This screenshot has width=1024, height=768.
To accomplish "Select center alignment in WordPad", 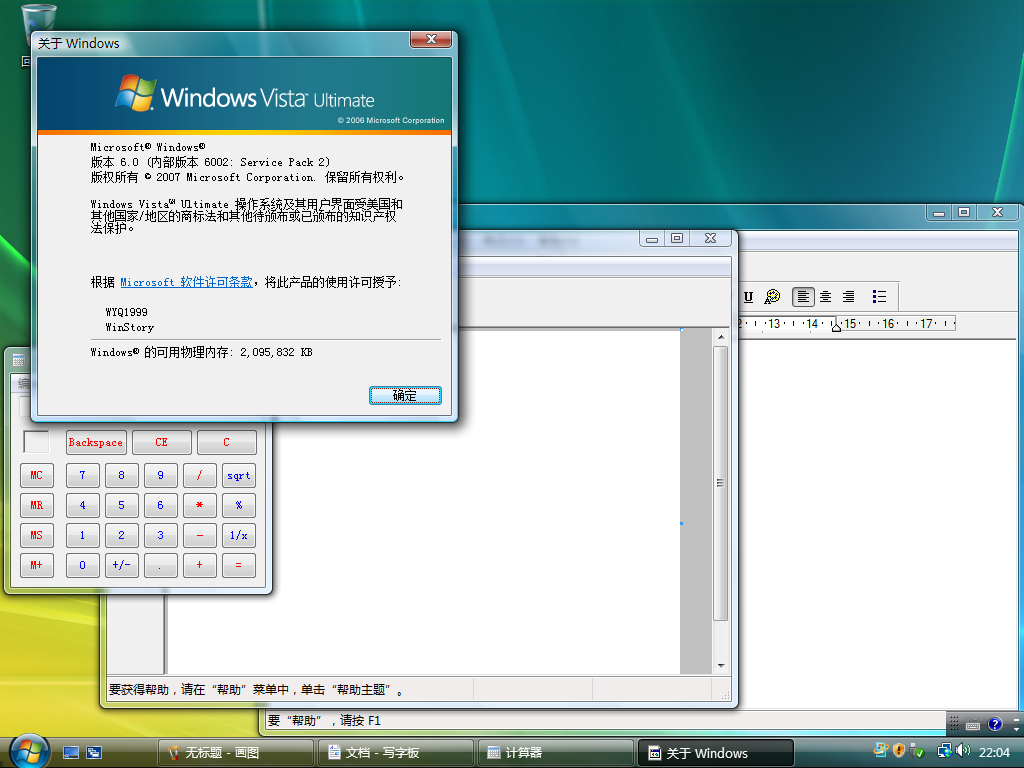I will pyautogui.click(x=825, y=297).
